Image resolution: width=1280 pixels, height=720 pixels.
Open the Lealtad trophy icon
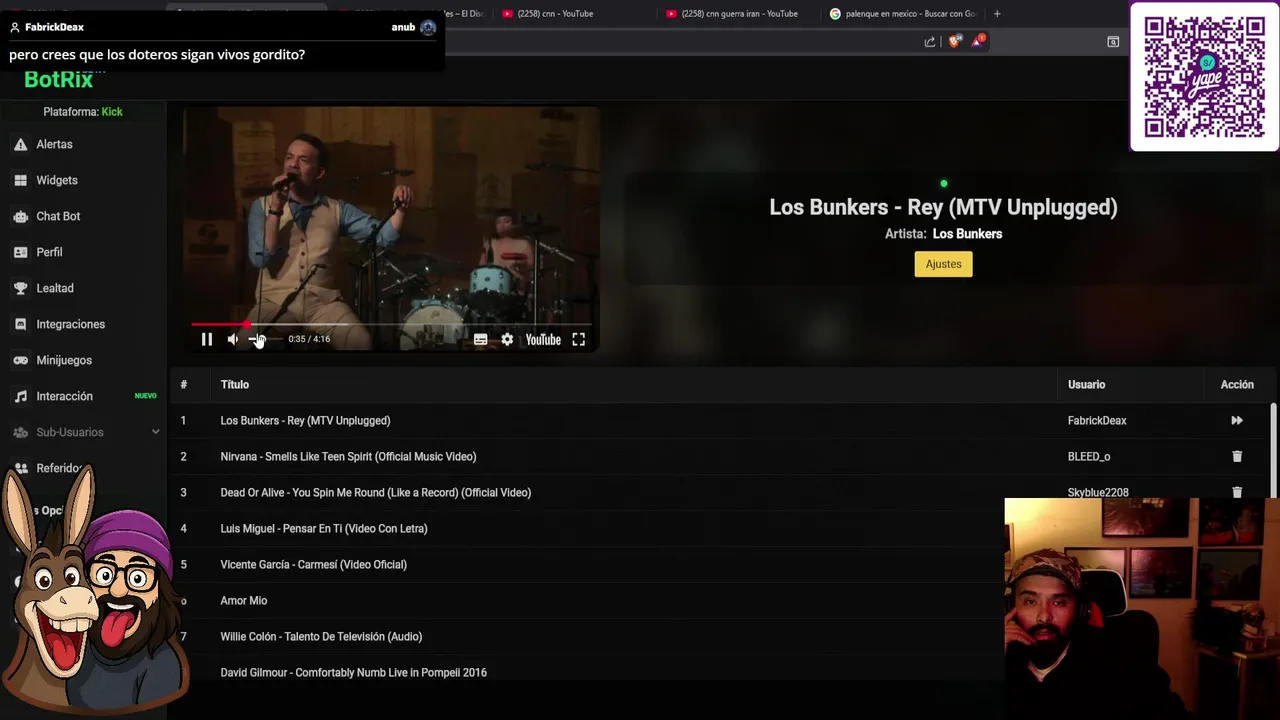20,288
